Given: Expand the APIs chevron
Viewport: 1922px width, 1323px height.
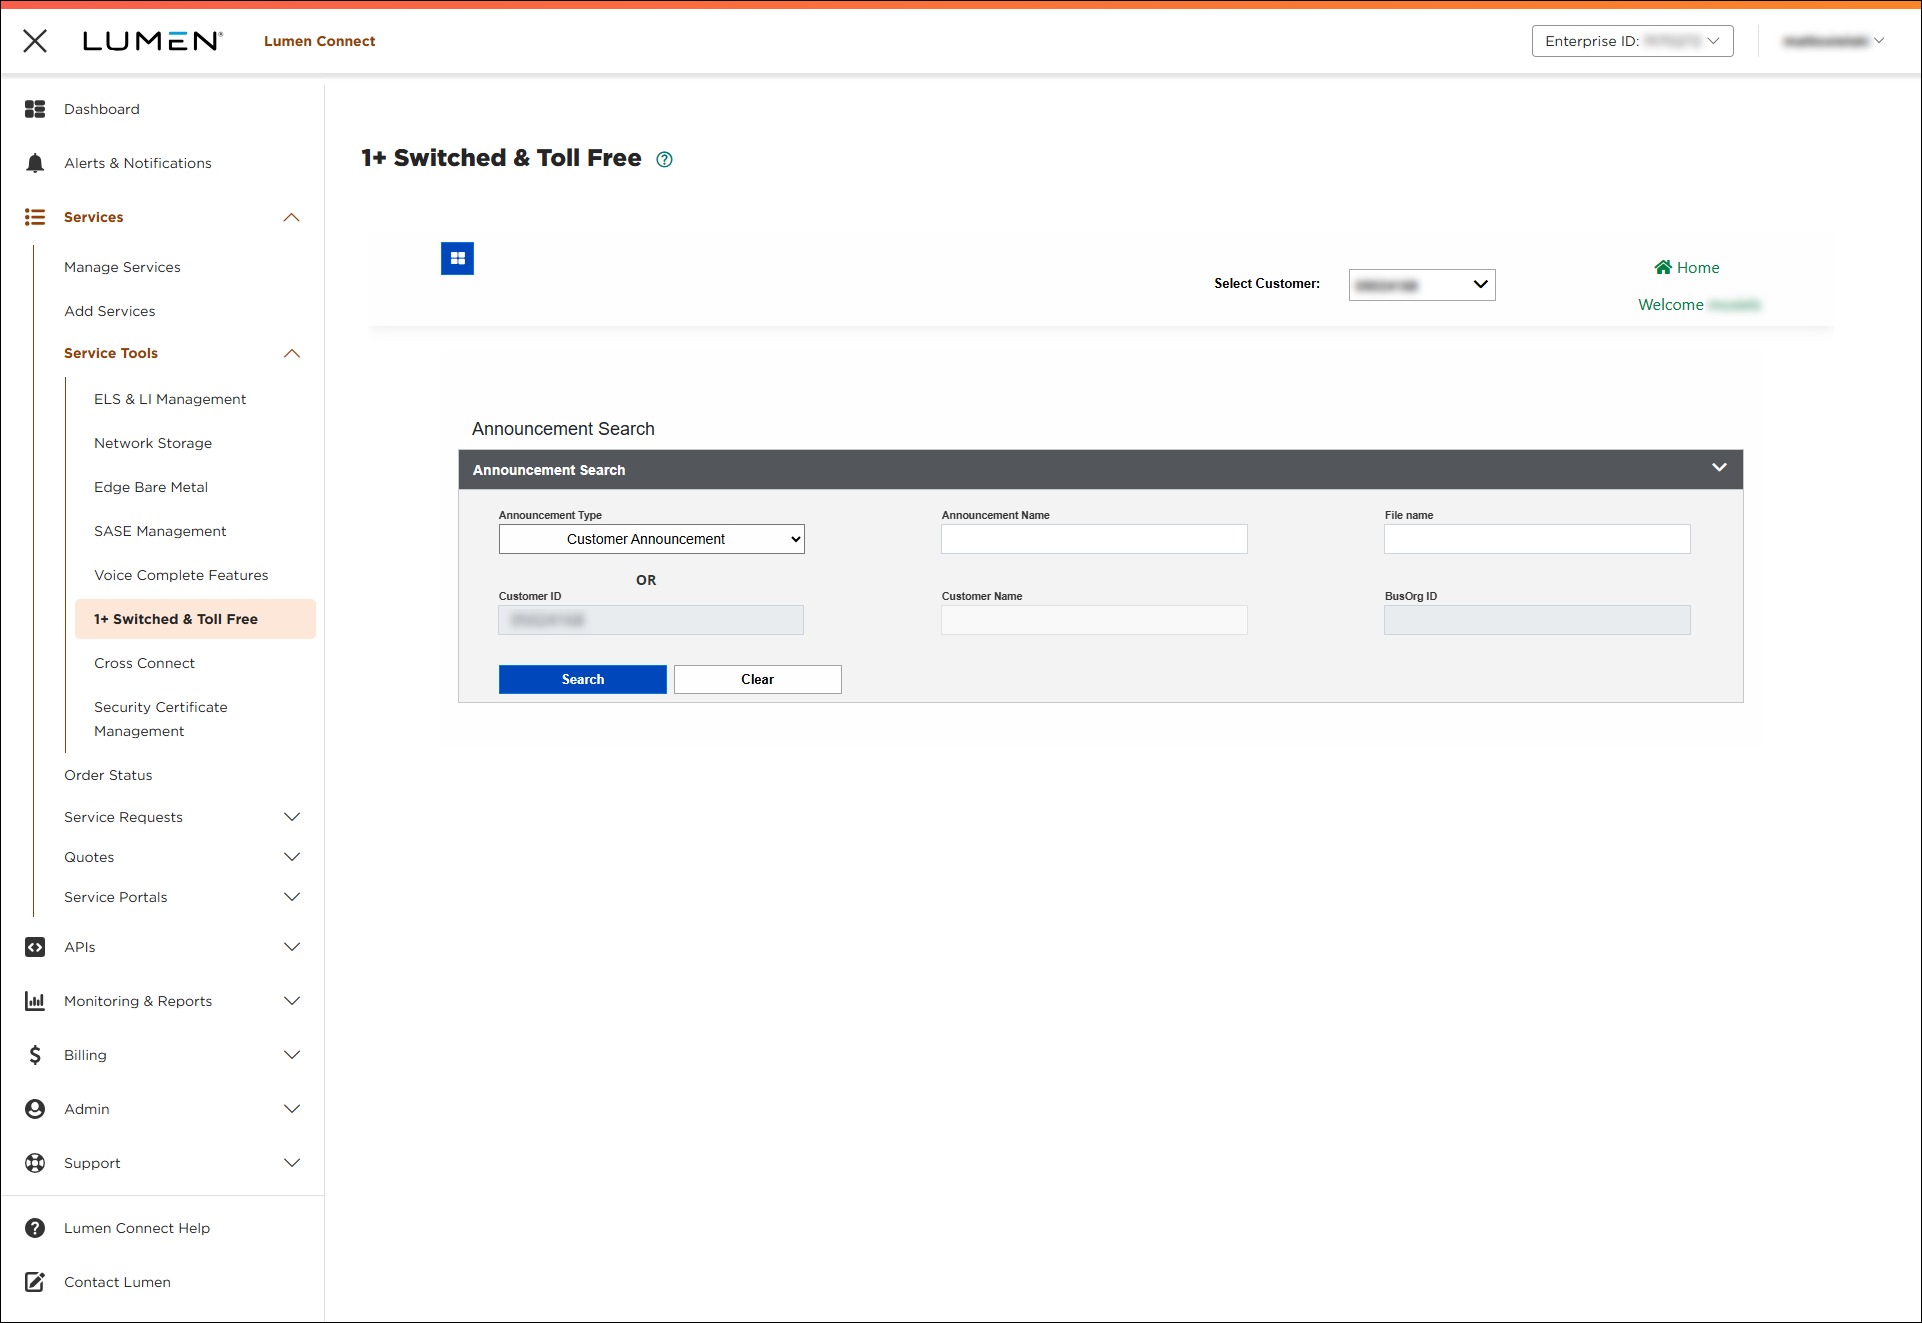Looking at the screenshot, I should tap(292, 947).
